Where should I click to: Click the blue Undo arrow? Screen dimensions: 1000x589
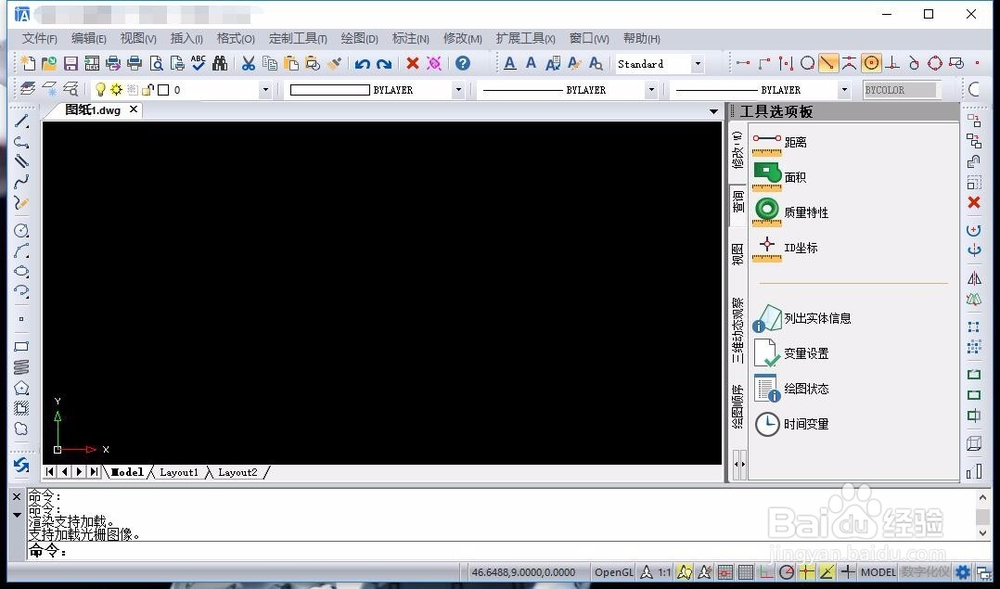(362, 64)
